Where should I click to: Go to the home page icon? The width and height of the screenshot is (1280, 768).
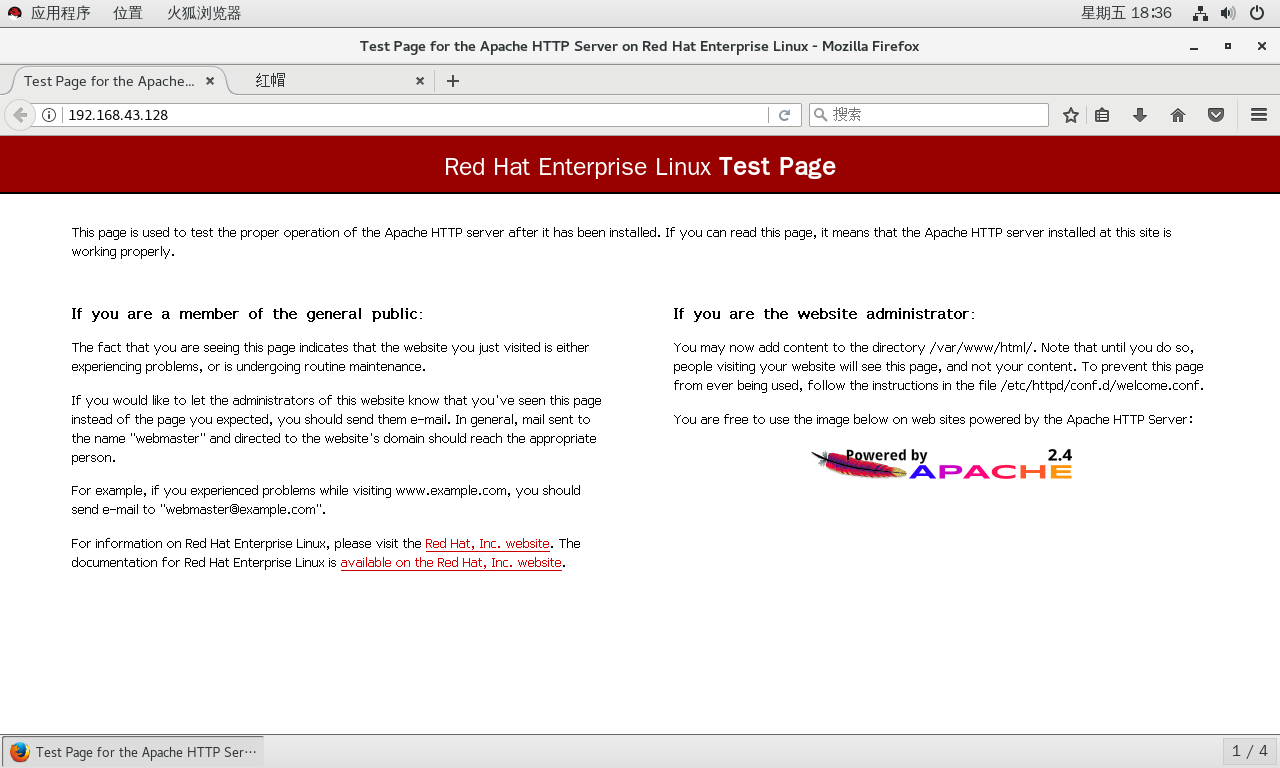pos(1178,115)
